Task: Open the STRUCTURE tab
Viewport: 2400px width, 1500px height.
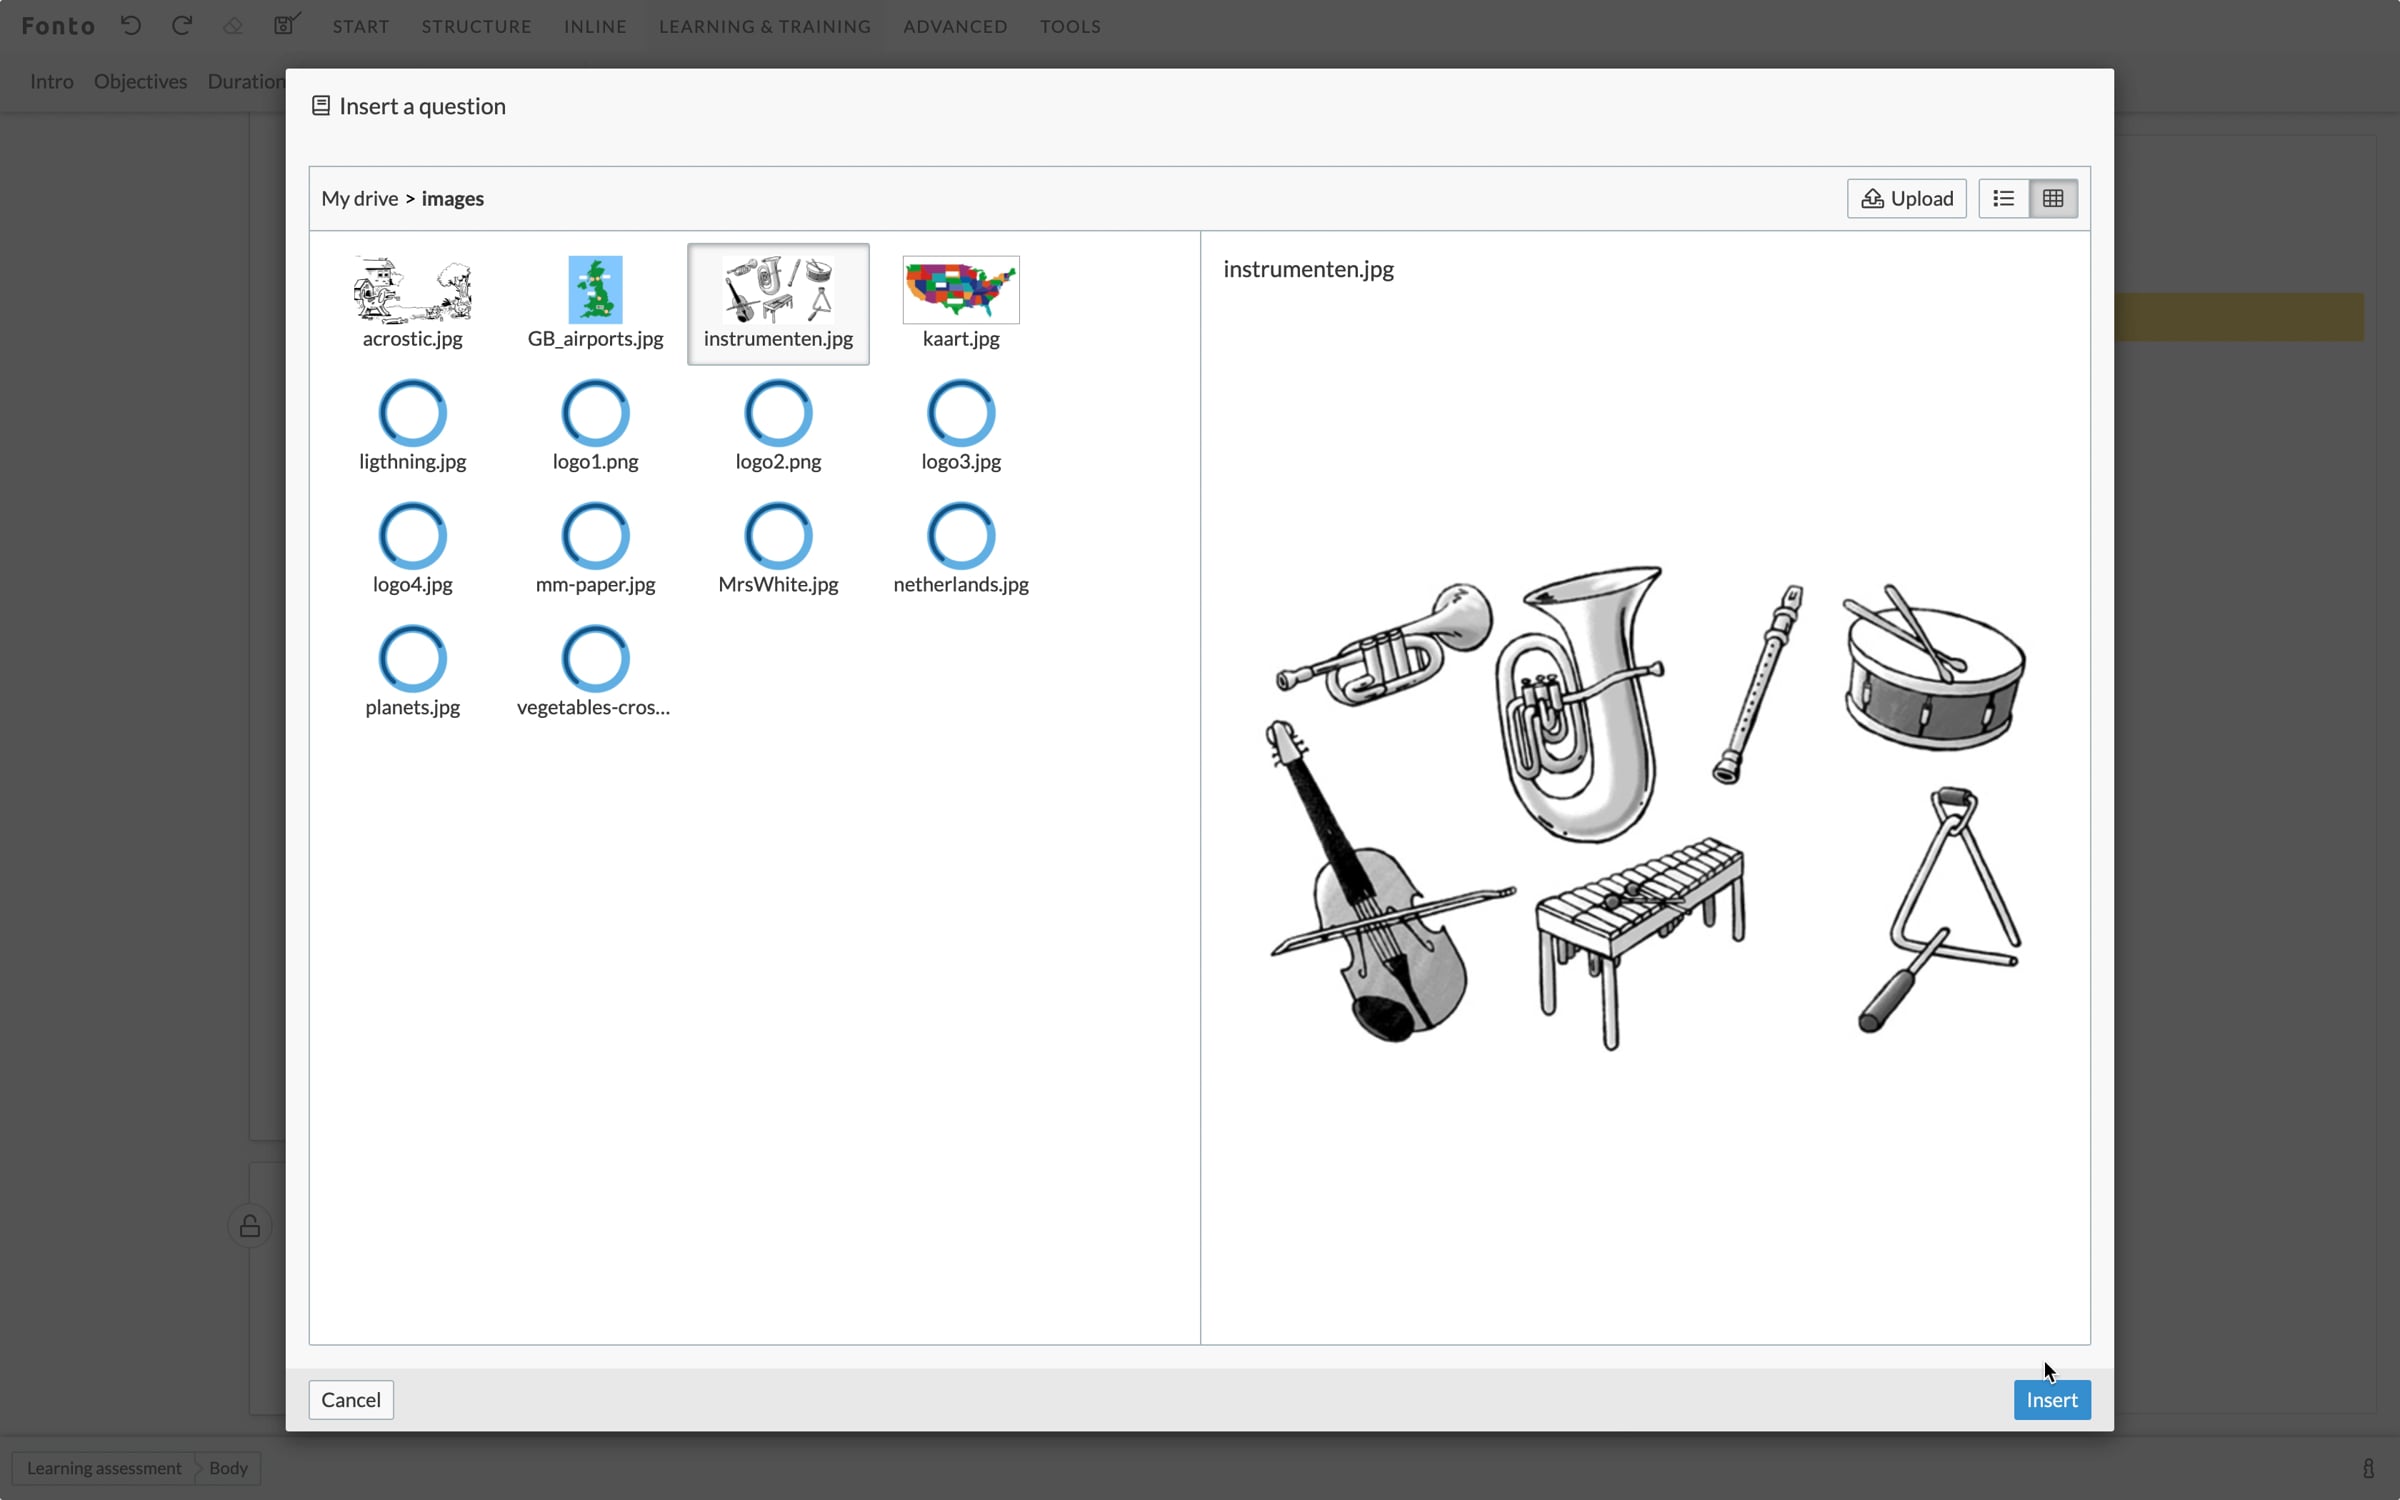Action: (476, 26)
